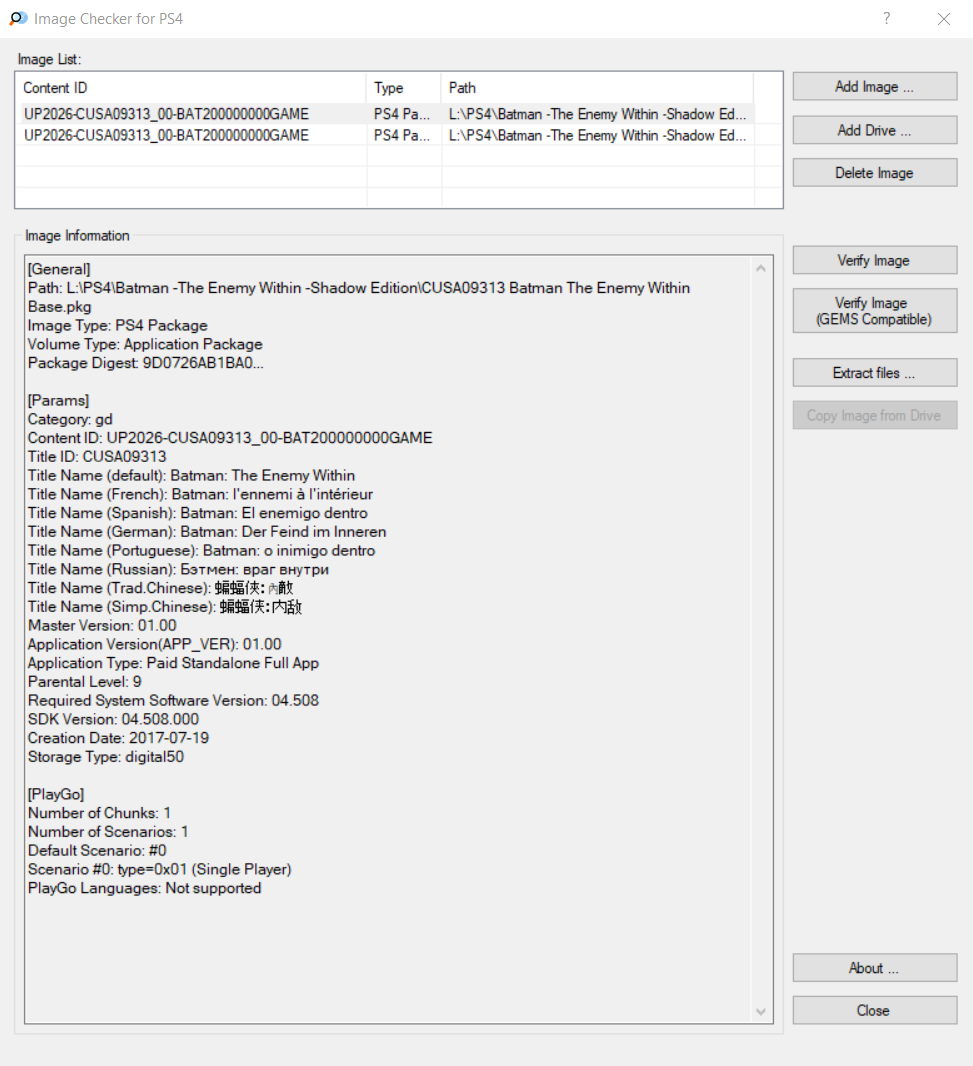This screenshot has width=973, height=1066.
Task: Click the Required System Software Version line
Action: (173, 701)
